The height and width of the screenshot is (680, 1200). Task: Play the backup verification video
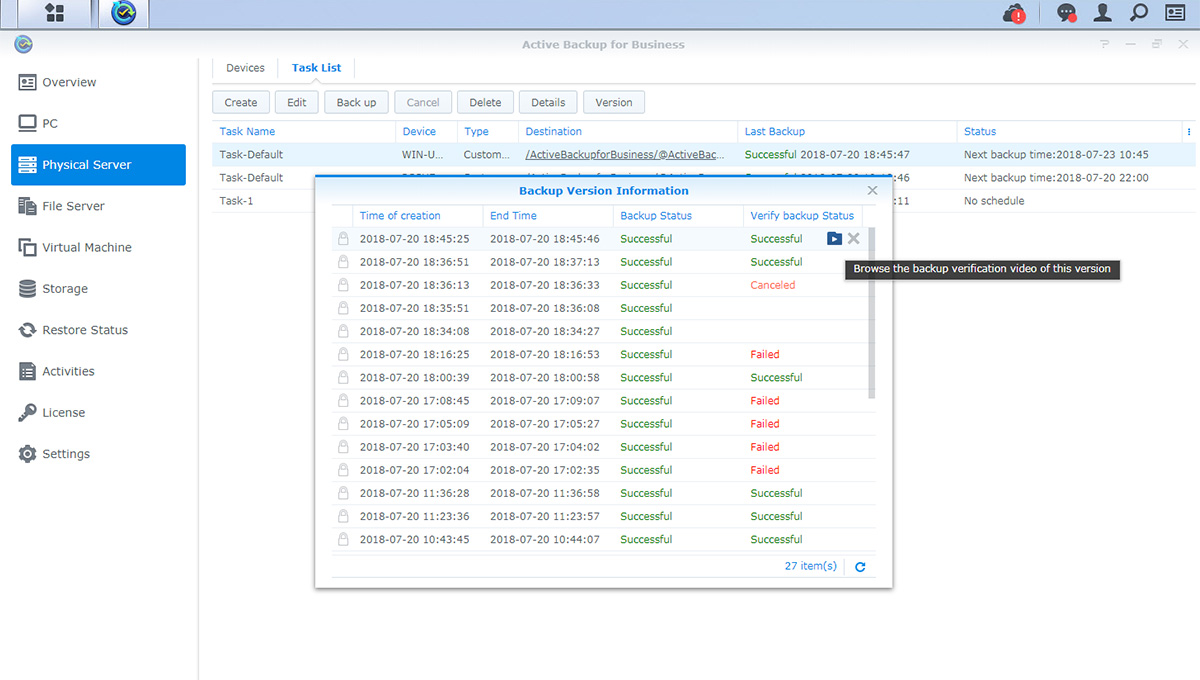click(x=834, y=239)
